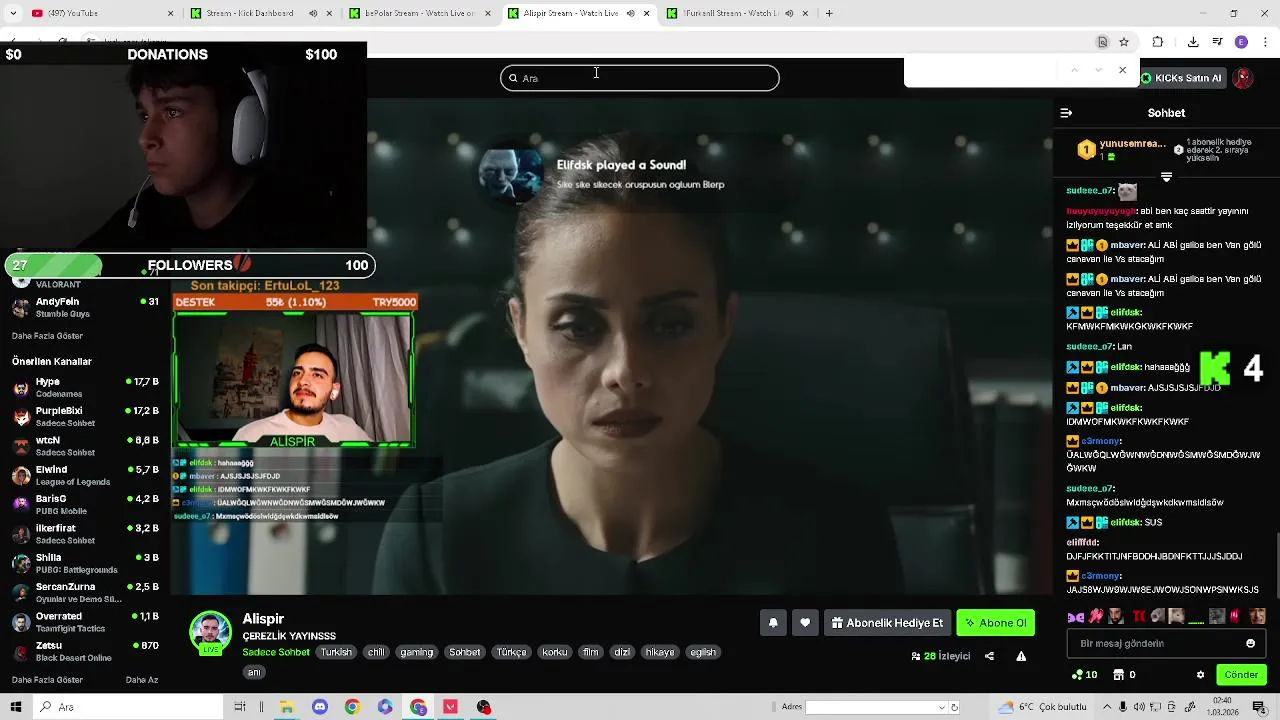This screenshot has width=1280, height=720.
Task: Switch to the bePolar Stream tab
Action: tap(420, 13)
